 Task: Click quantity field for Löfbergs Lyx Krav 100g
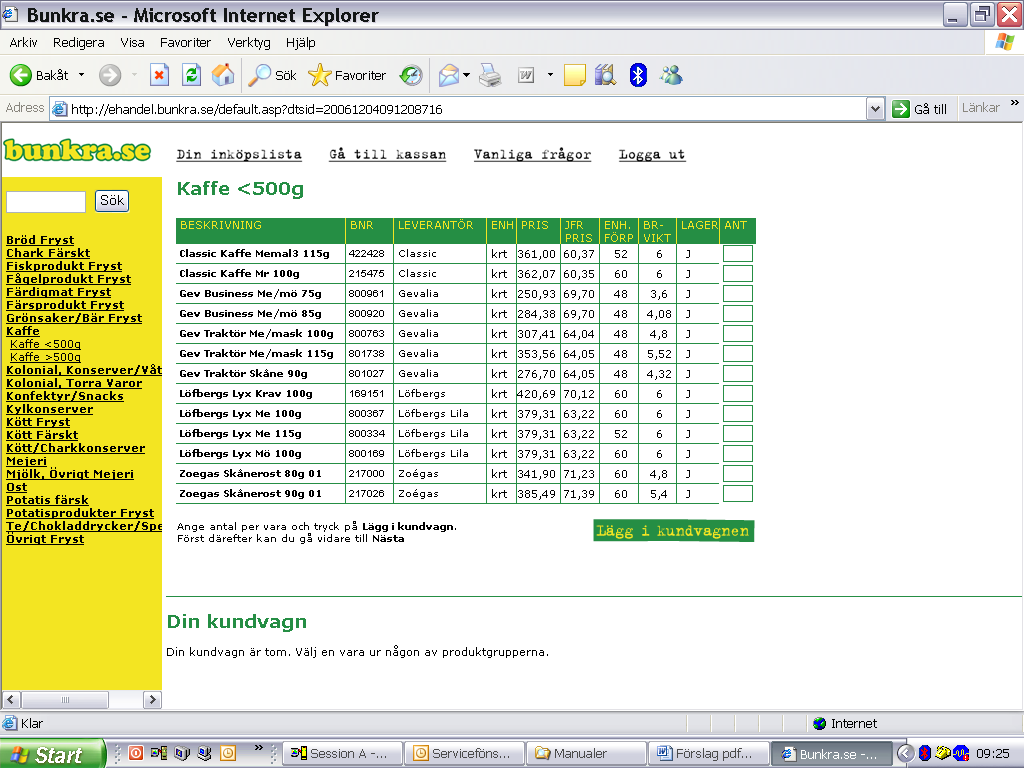click(738, 394)
